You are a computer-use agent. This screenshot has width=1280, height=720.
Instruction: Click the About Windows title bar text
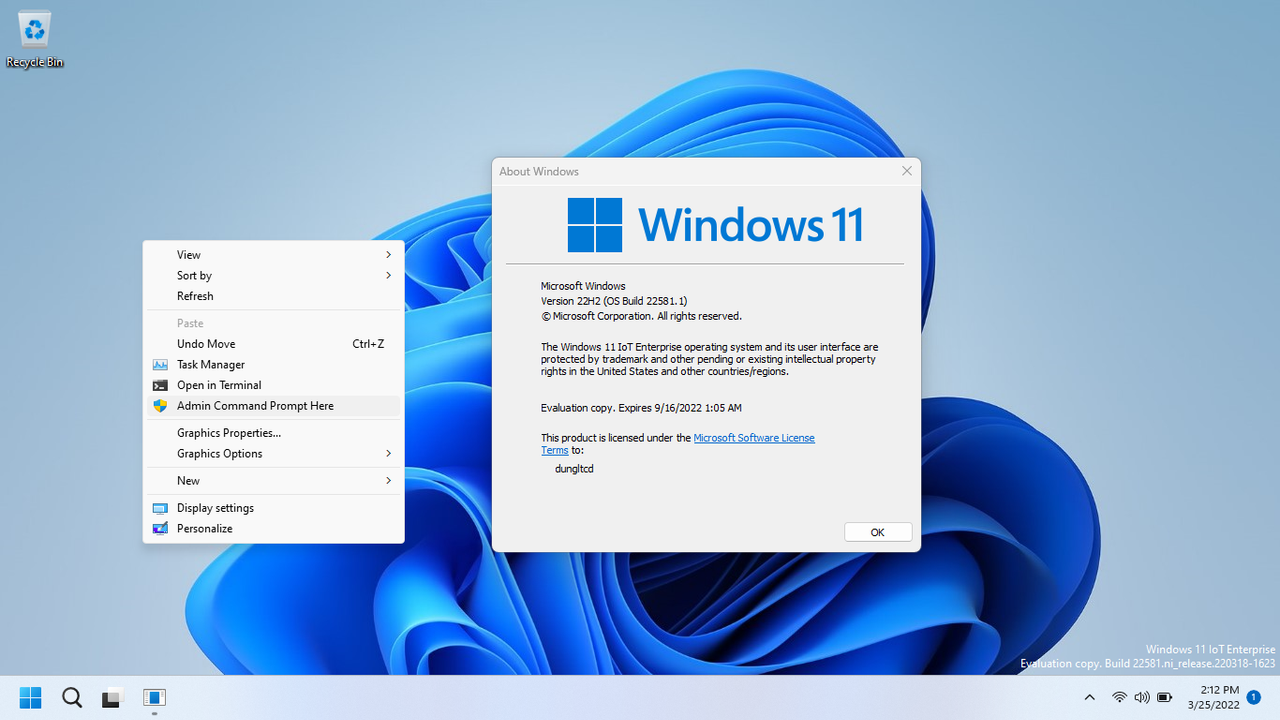pyautogui.click(x=539, y=172)
